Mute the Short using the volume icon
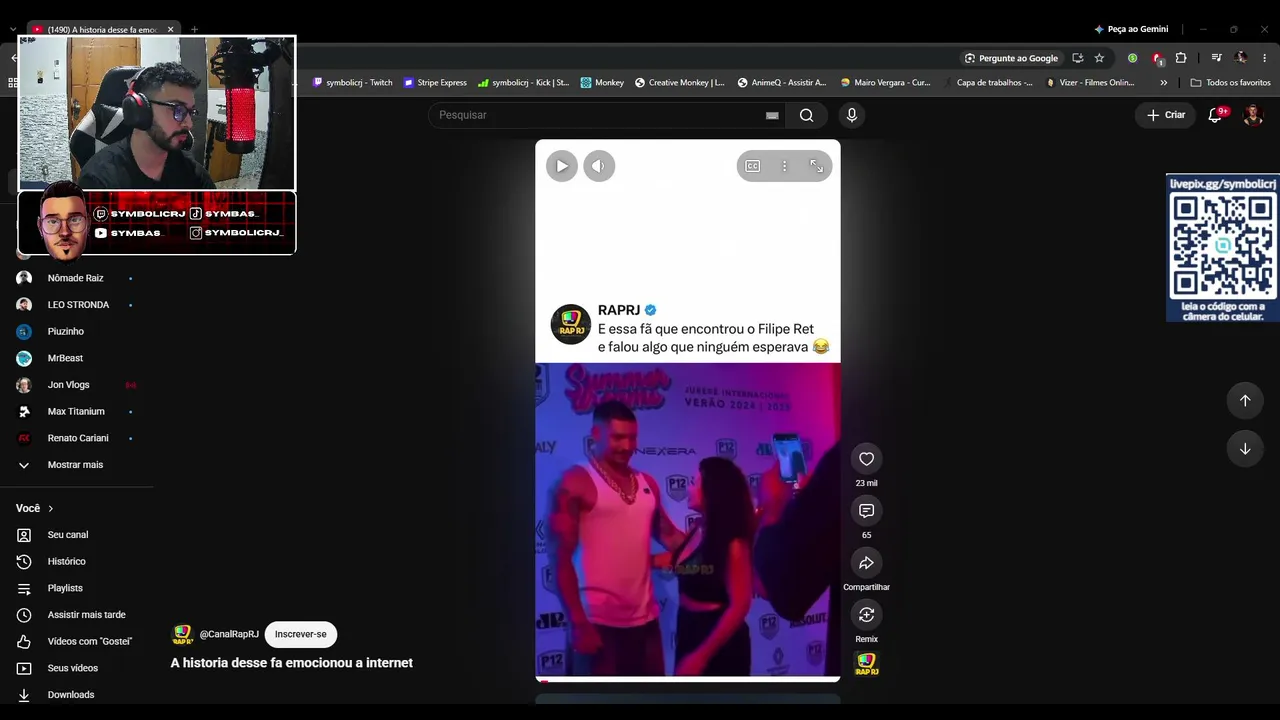The image size is (1280, 720). 599,166
